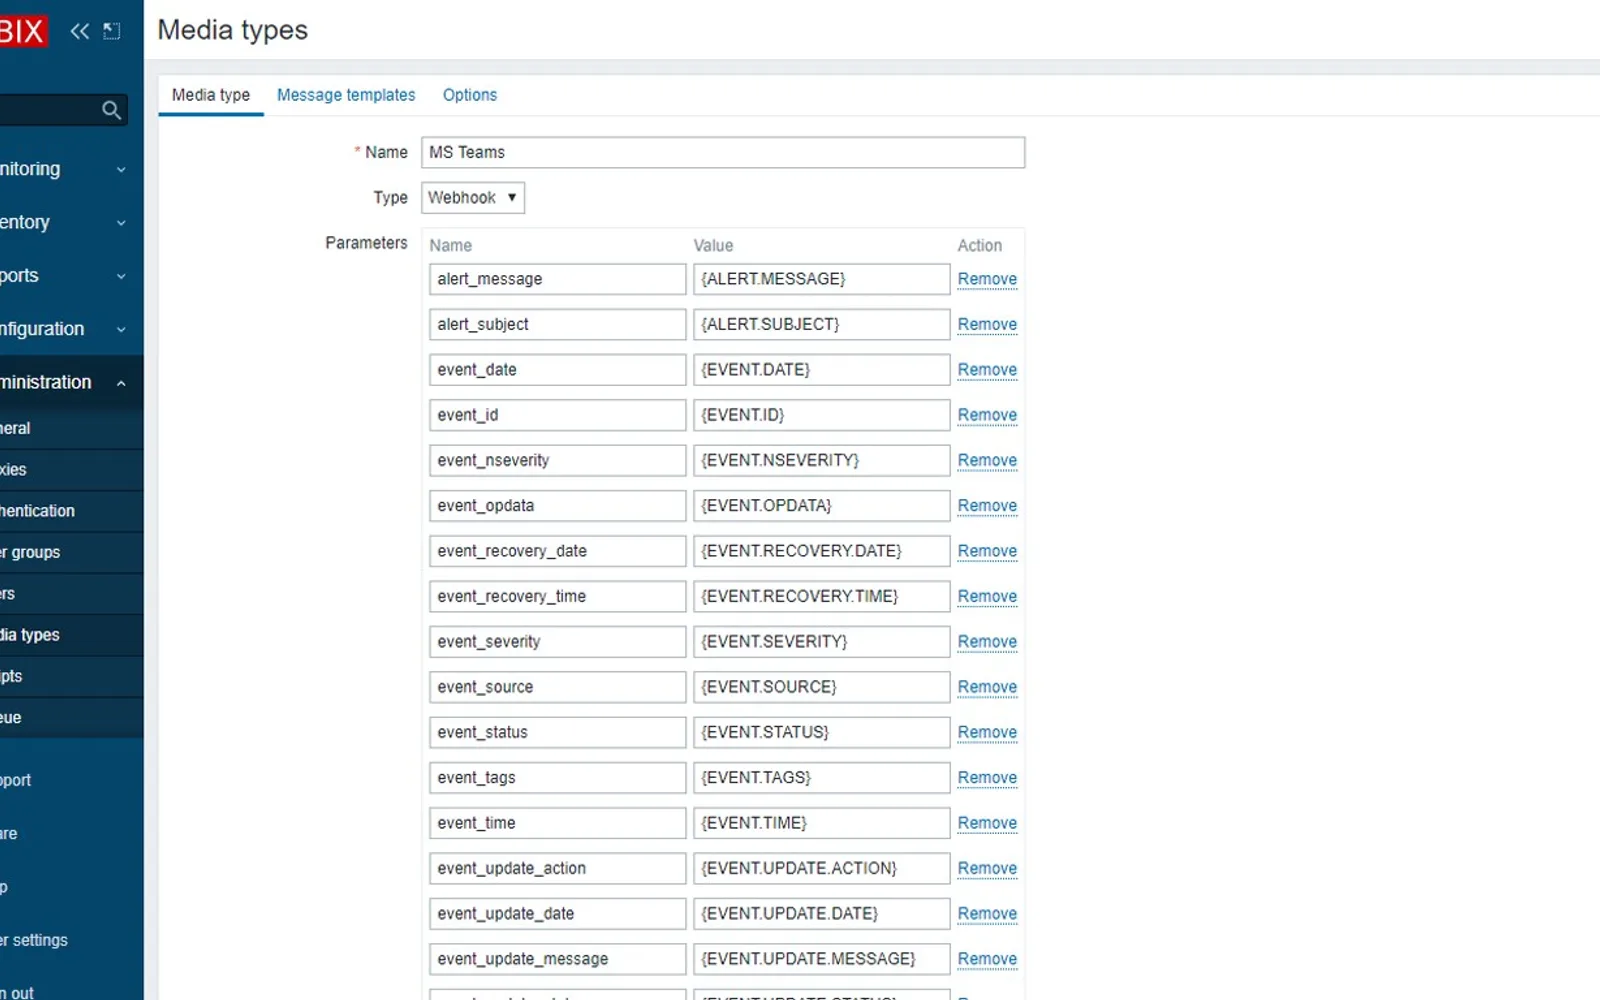The width and height of the screenshot is (1600, 1000).
Task: Edit the event_source name field
Action: coord(558,687)
